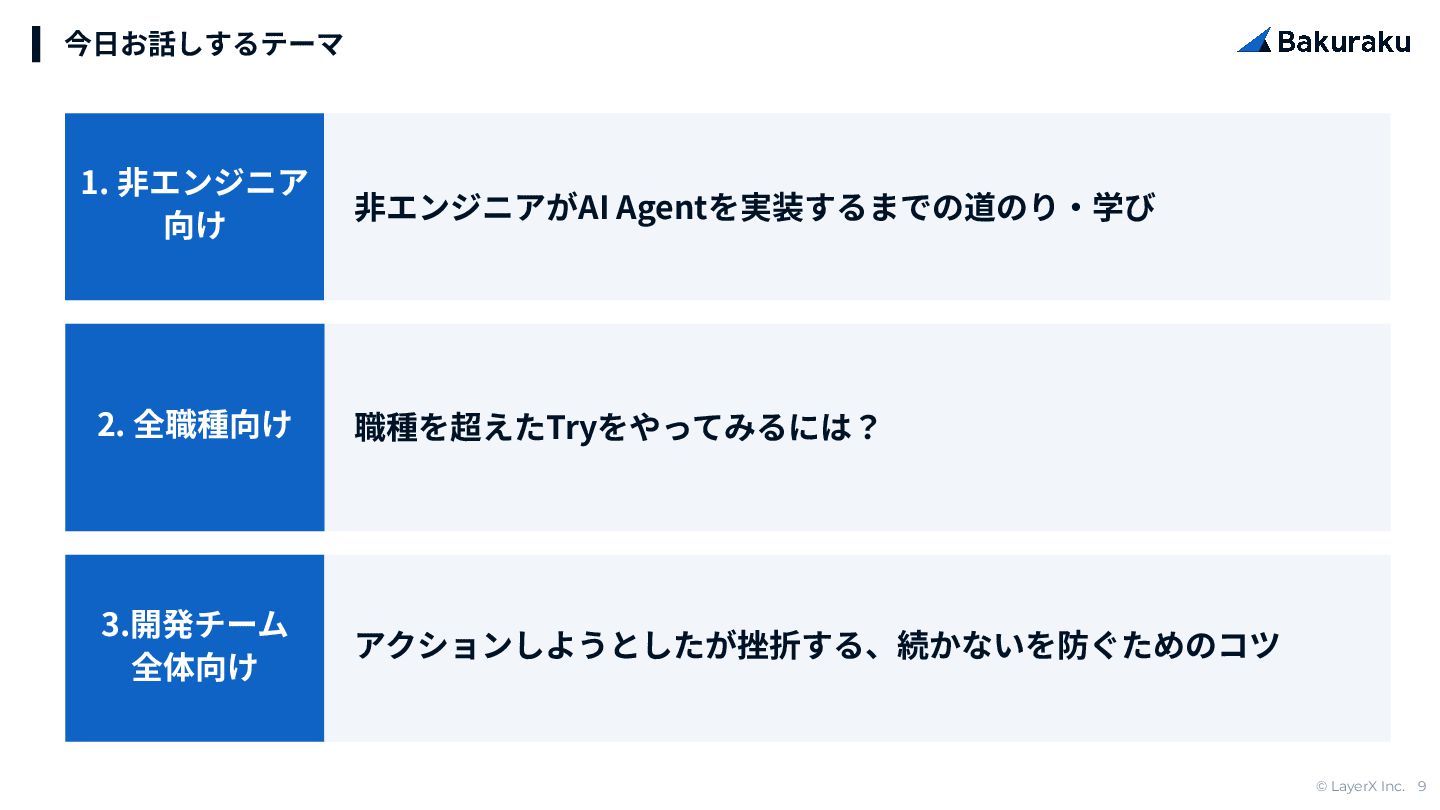Click the dark vertical bar beside the title
The height and width of the screenshot is (810, 1440).
[x=36, y=44]
